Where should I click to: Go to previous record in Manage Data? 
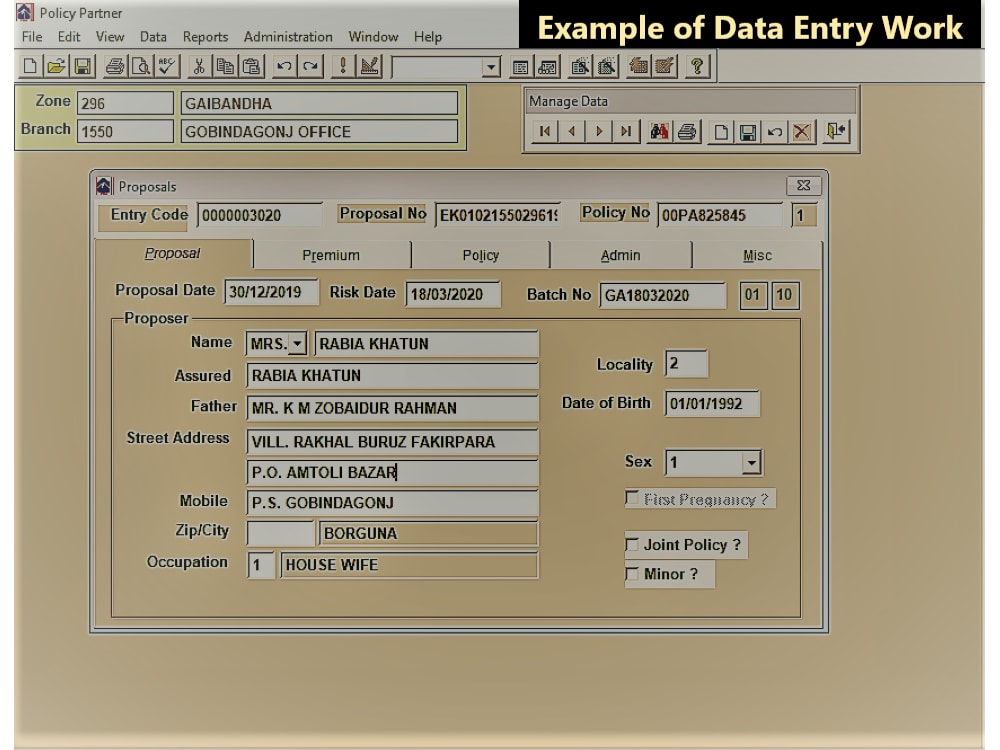(572, 131)
